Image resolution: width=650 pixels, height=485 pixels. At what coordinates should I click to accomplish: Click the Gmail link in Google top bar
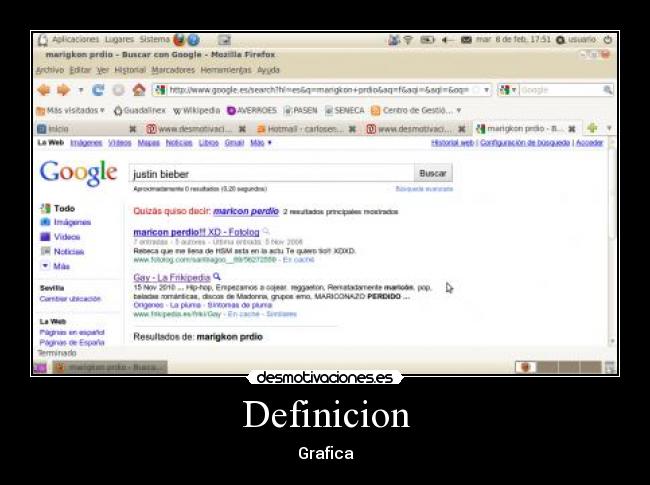click(234, 143)
